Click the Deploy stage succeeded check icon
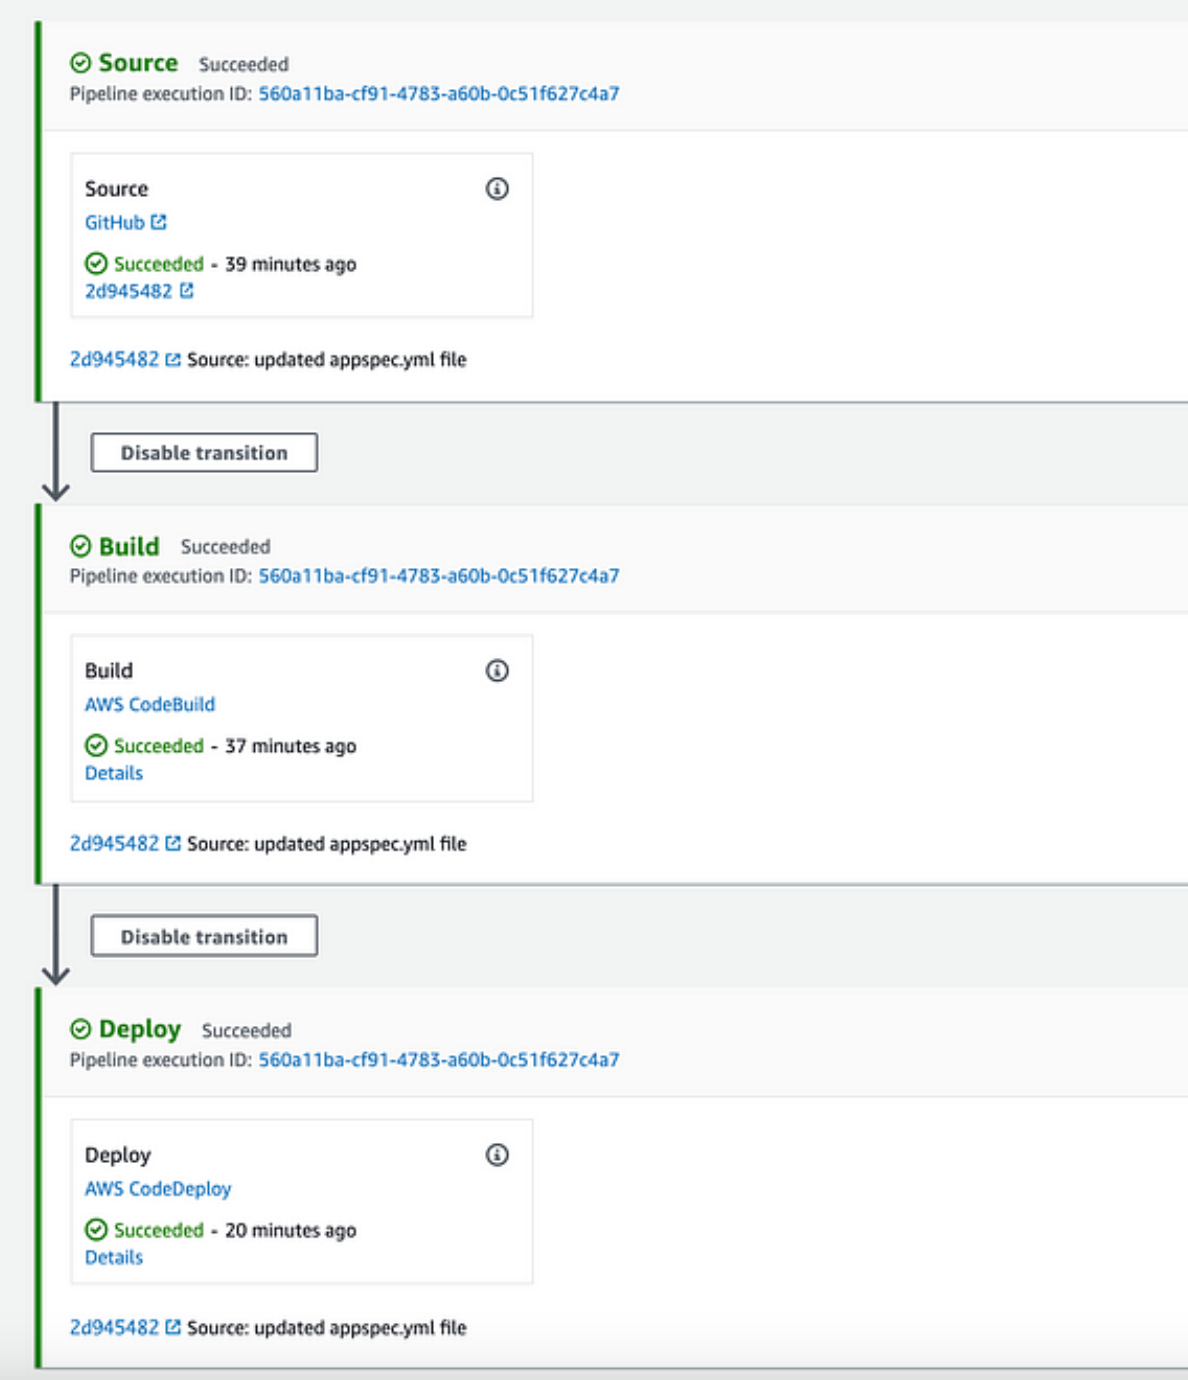Viewport: 1188px width, 1380px height. coord(81,1029)
